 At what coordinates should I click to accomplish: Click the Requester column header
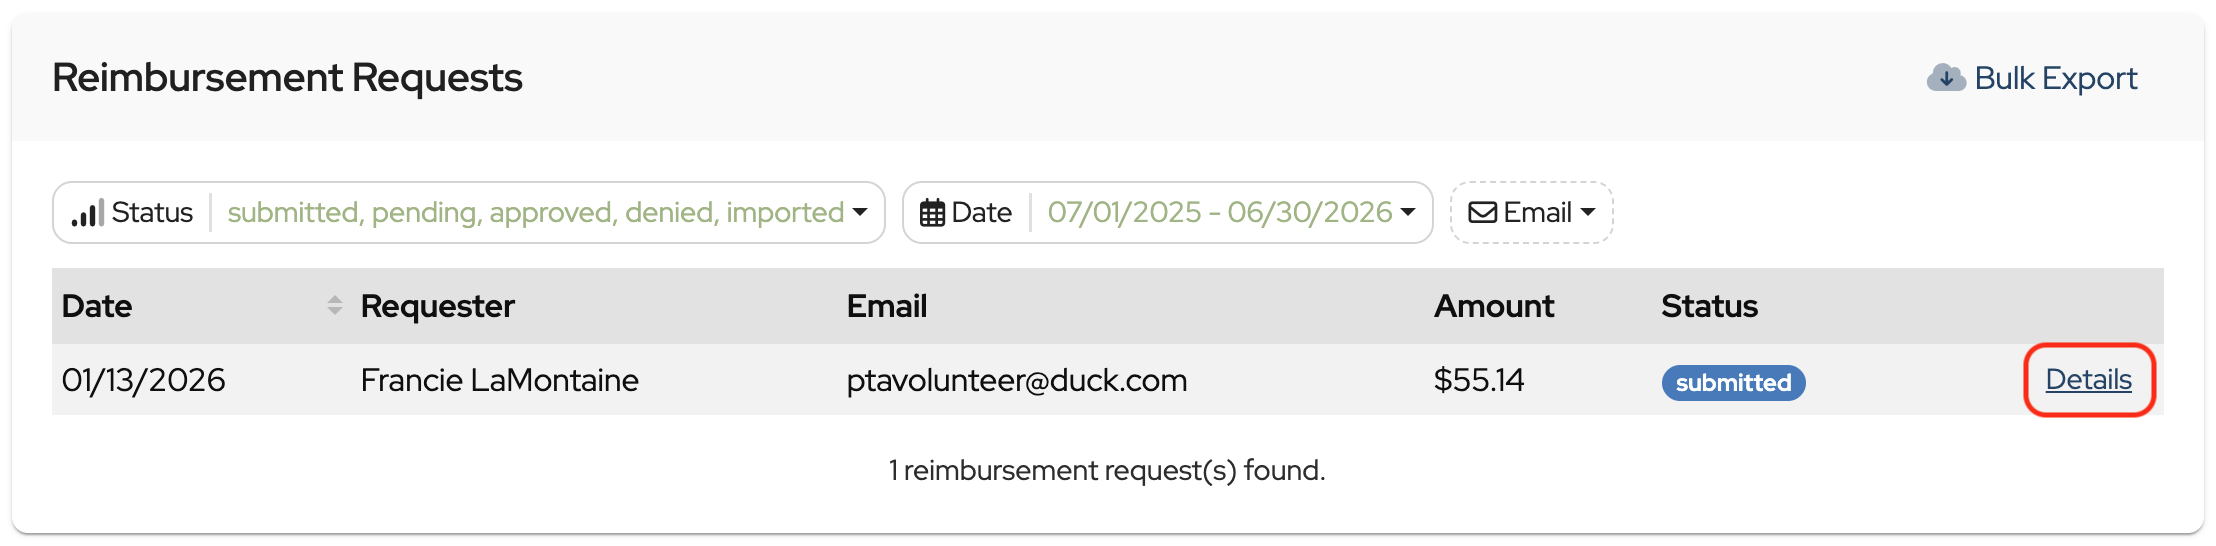pyautogui.click(x=437, y=306)
